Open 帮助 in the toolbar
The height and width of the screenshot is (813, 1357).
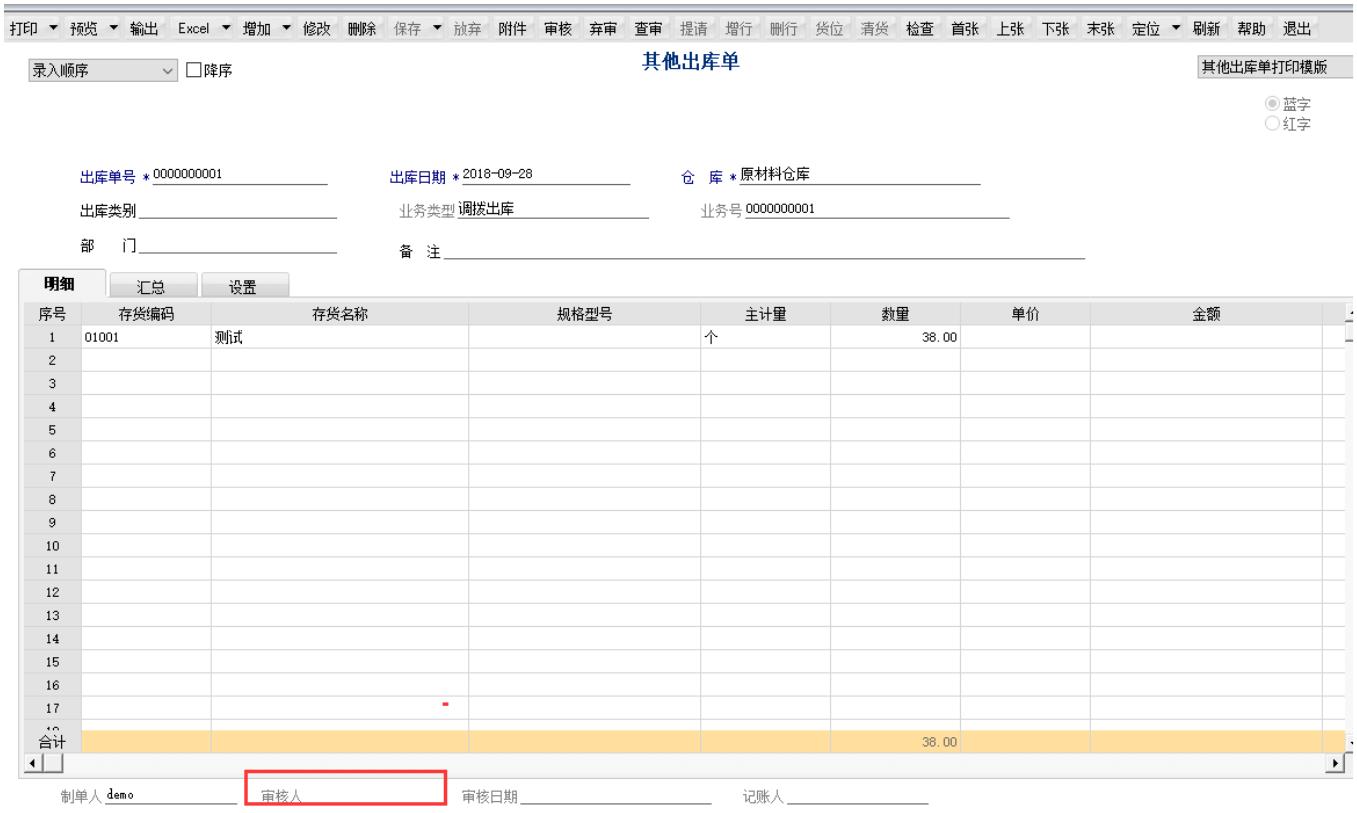click(1251, 28)
